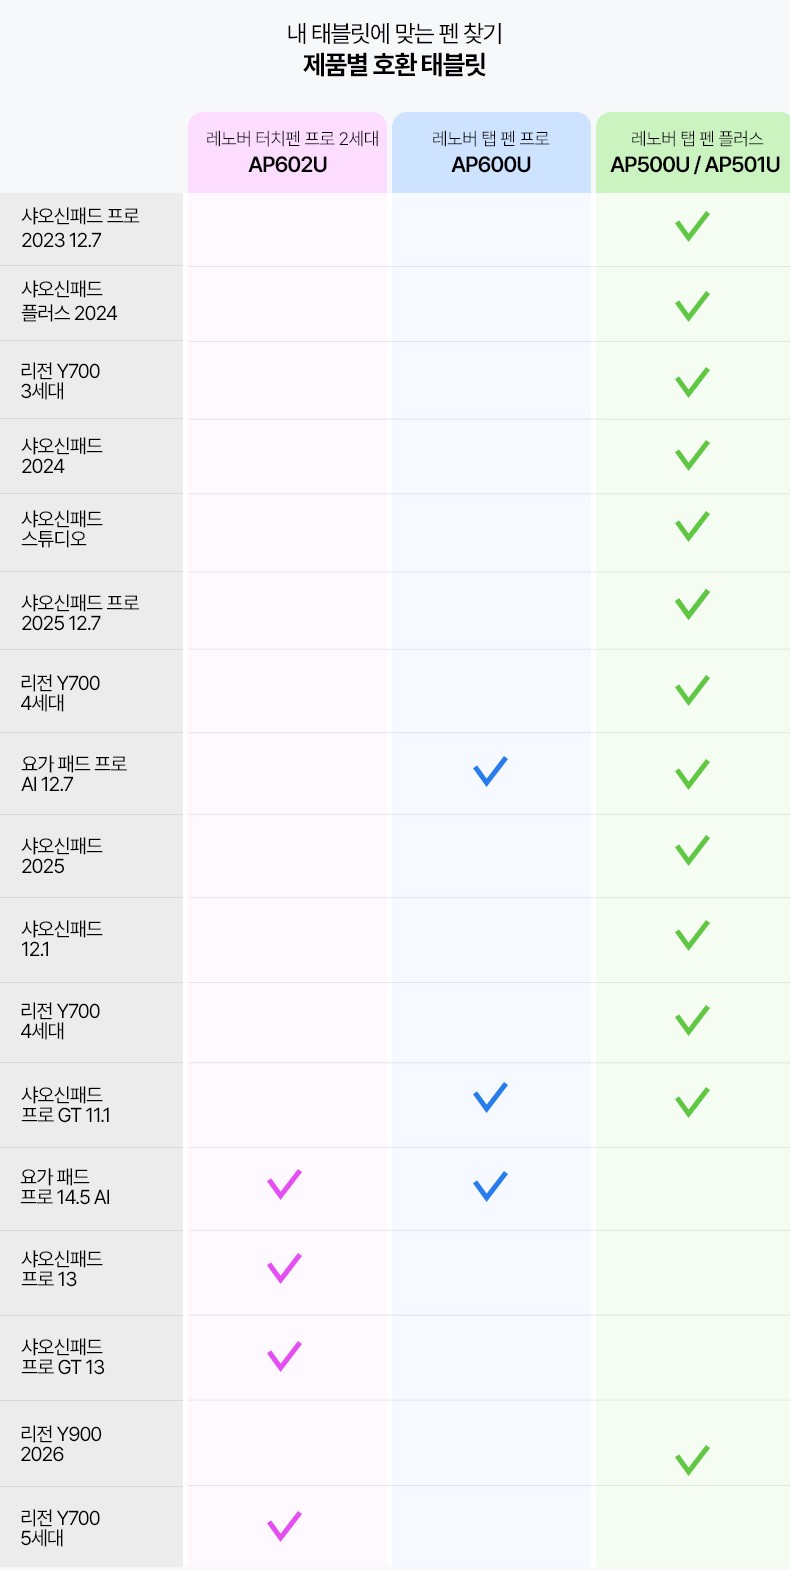Click green checkmark for 샤오신패드 프로 2023 12.7
The height and width of the screenshot is (1570, 790).
692,226
